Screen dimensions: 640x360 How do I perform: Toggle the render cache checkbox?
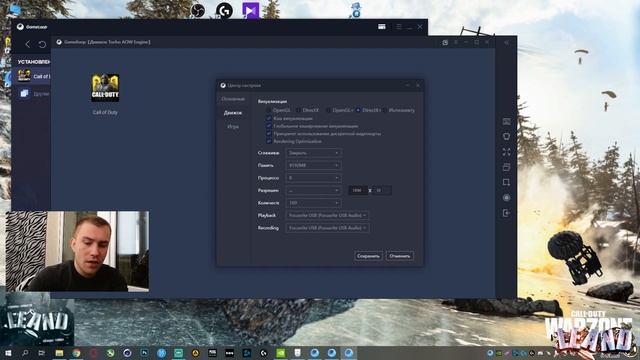coord(269,118)
